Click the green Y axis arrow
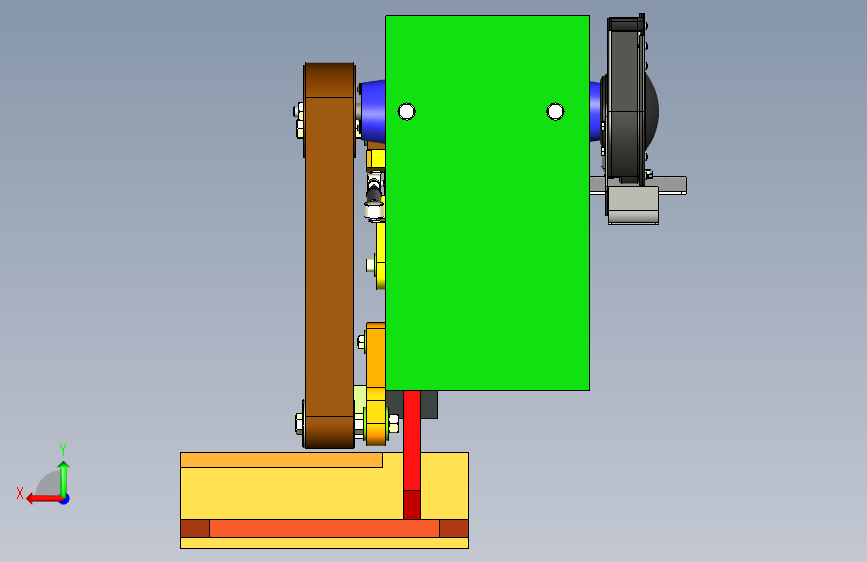Viewport: 867px width, 562px height. point(64,478)
